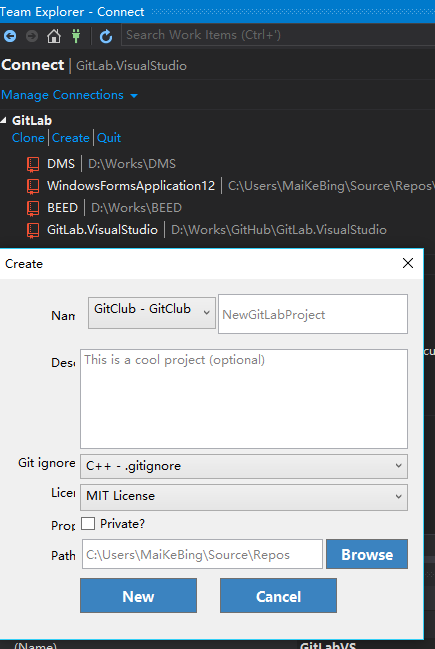Select the GitLab.VisualStudio repository icon
Viewport: 435px width, 649px height.
coord(33,230)
